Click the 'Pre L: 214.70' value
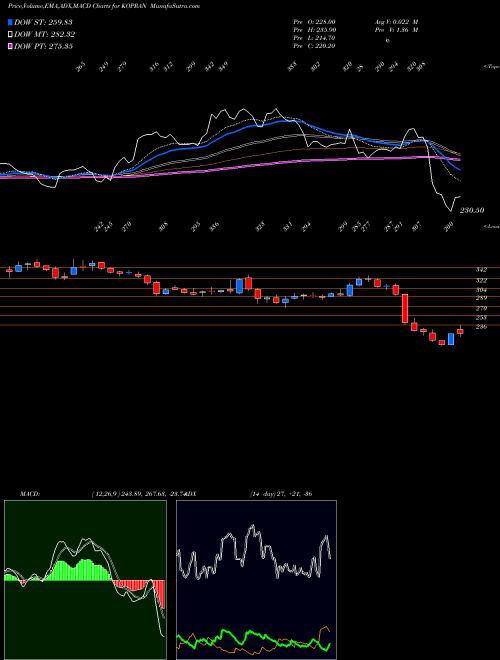Image resolution: width=500 pixels, height=660 pixels. pos(314,38)
